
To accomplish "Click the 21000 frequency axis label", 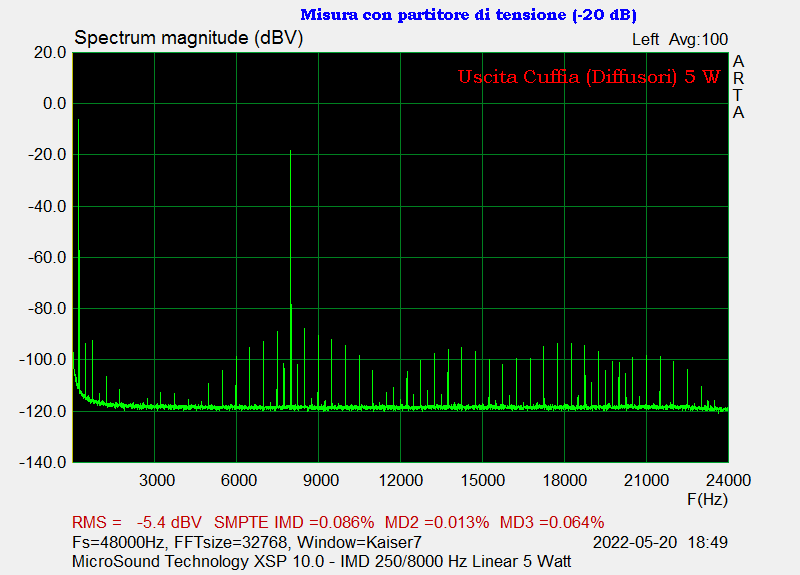I will pos(646,480).
